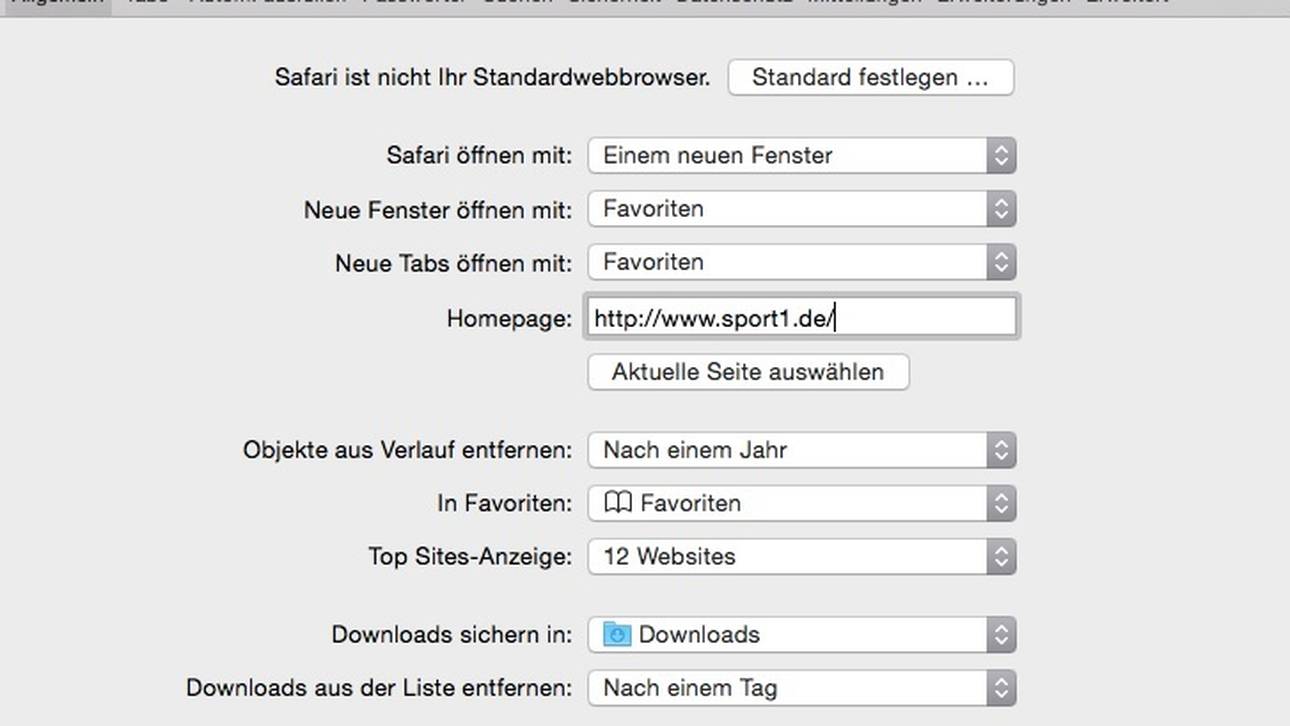Image resolution: width=1290 pixels, height=726 pixels.
Task: Click 'Aktuelle Seite auswählen' button
Action: (748, 372)
